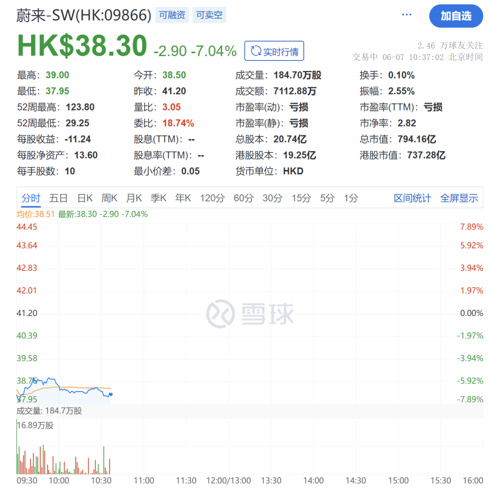Switch to the 五日 five-day tab
Viewport: 500px width, 494px height.
point(58,198)
